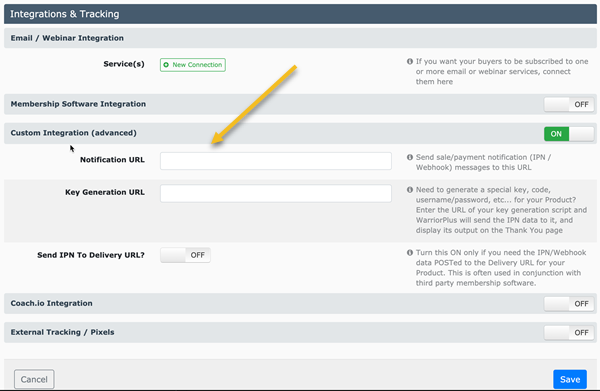The height and width of the screenshot is (391, 600).
Task: Click the Notification URL input field
Action: click(x=276, y=161)
